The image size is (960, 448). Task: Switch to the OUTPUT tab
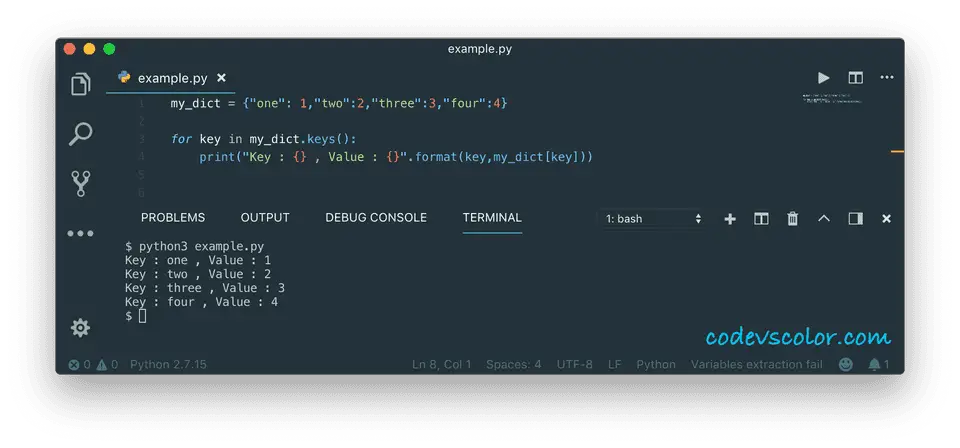tap(265, 218)
